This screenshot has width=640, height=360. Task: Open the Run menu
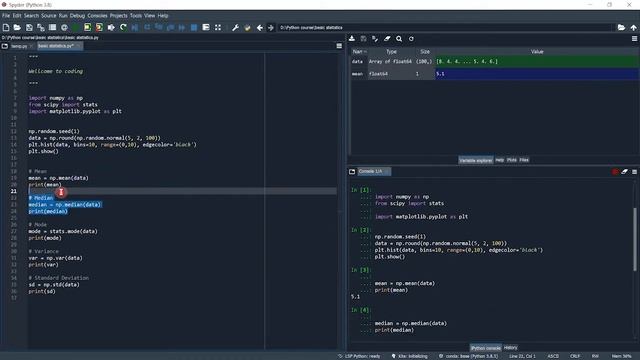point(63,16)
